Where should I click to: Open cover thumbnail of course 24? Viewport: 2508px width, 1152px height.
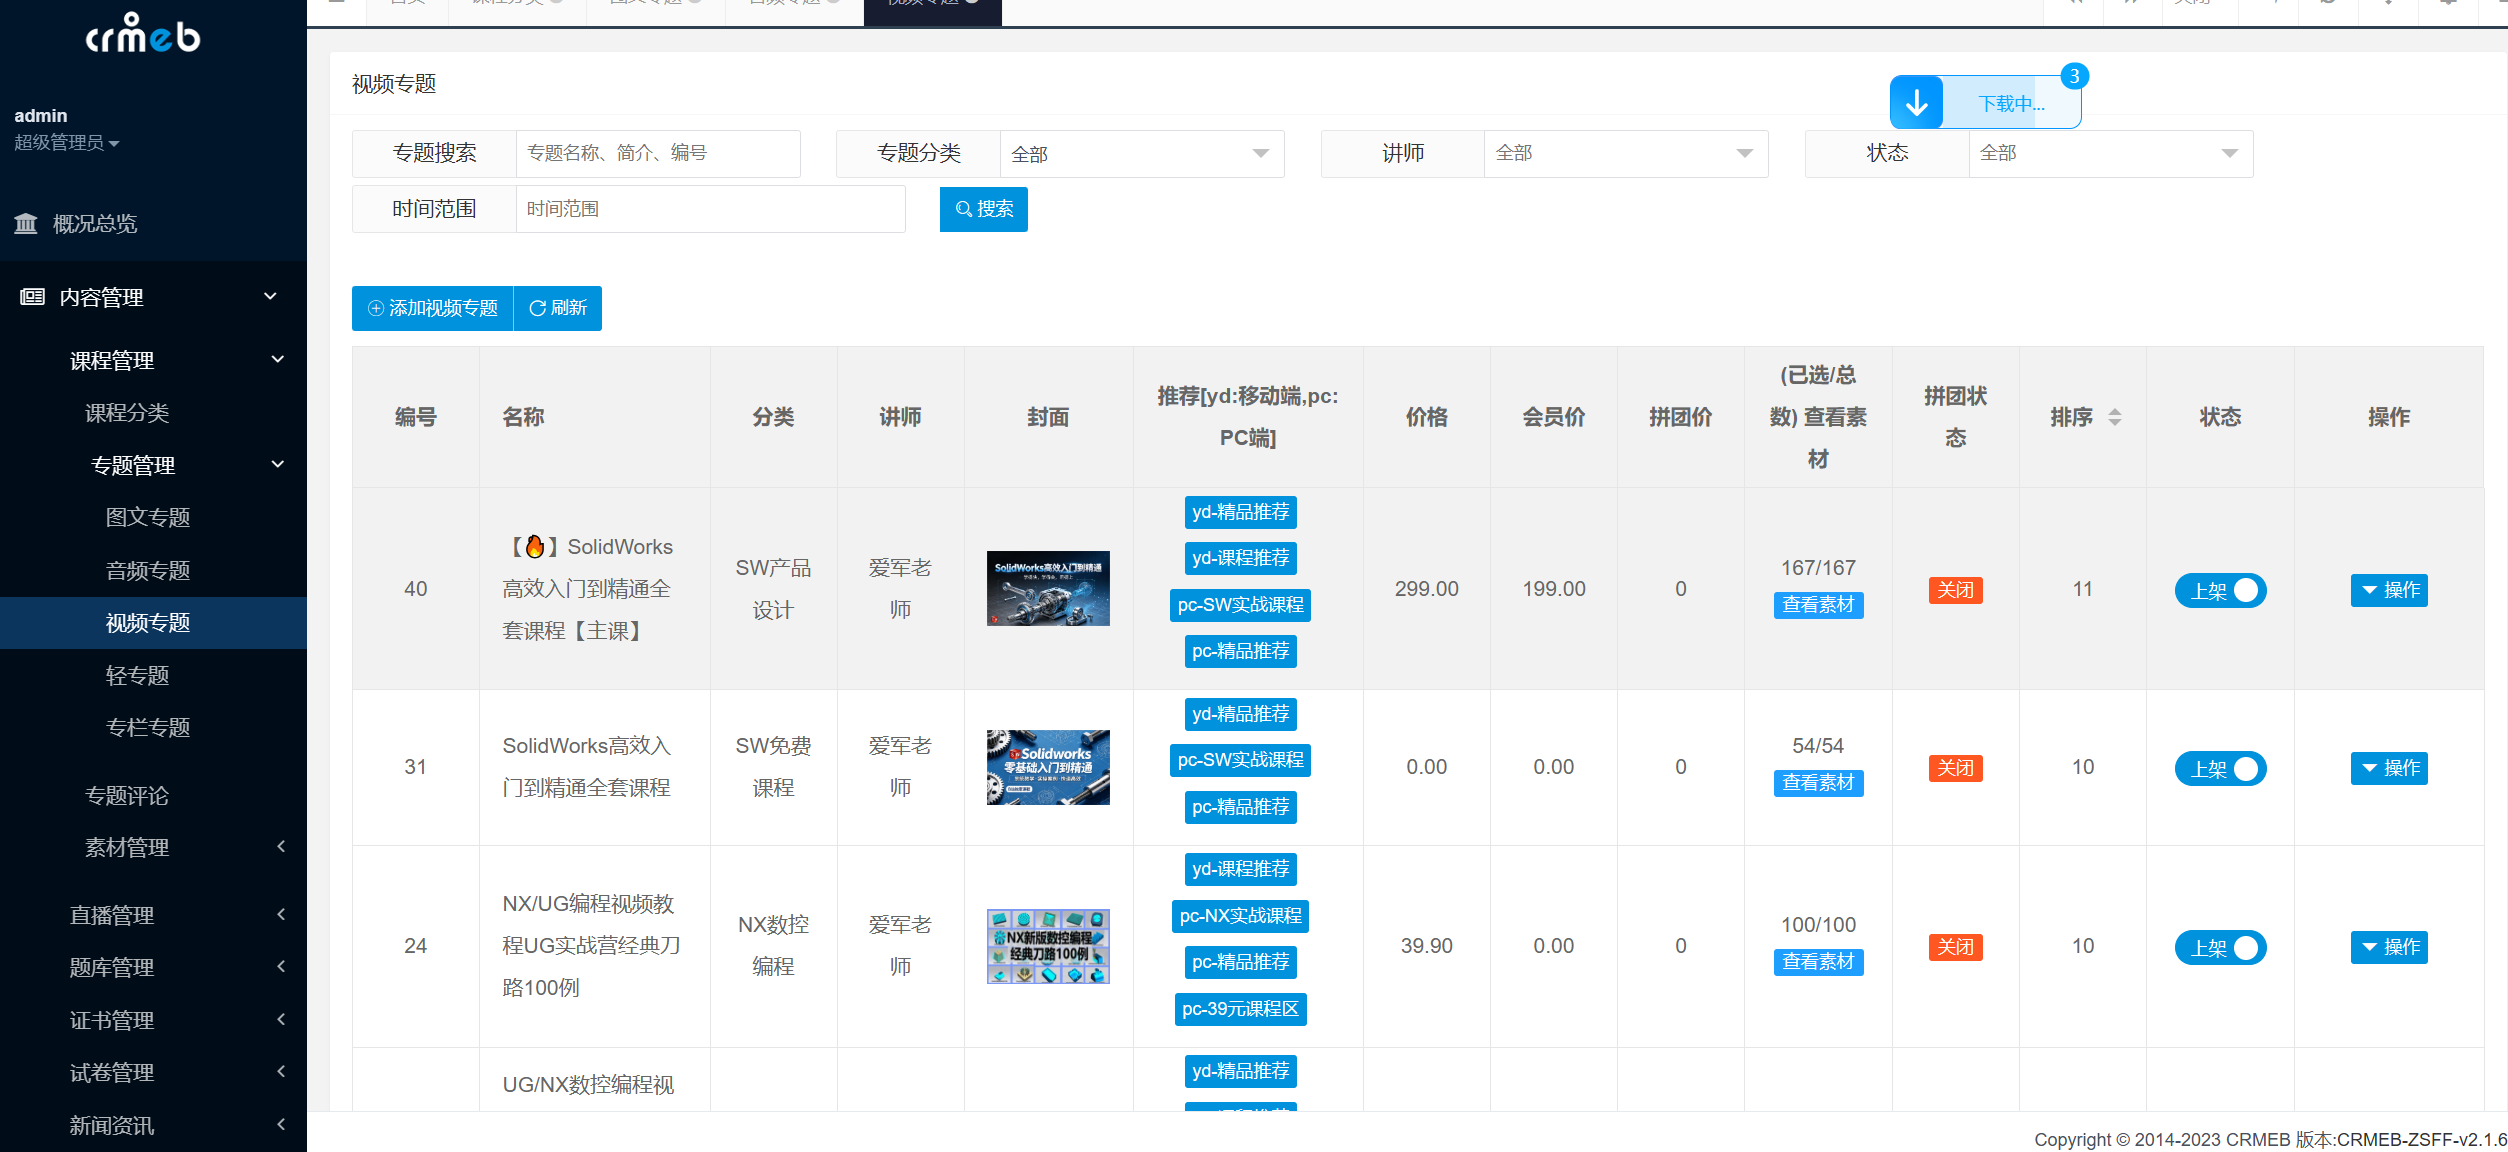tap(1048, 946)
